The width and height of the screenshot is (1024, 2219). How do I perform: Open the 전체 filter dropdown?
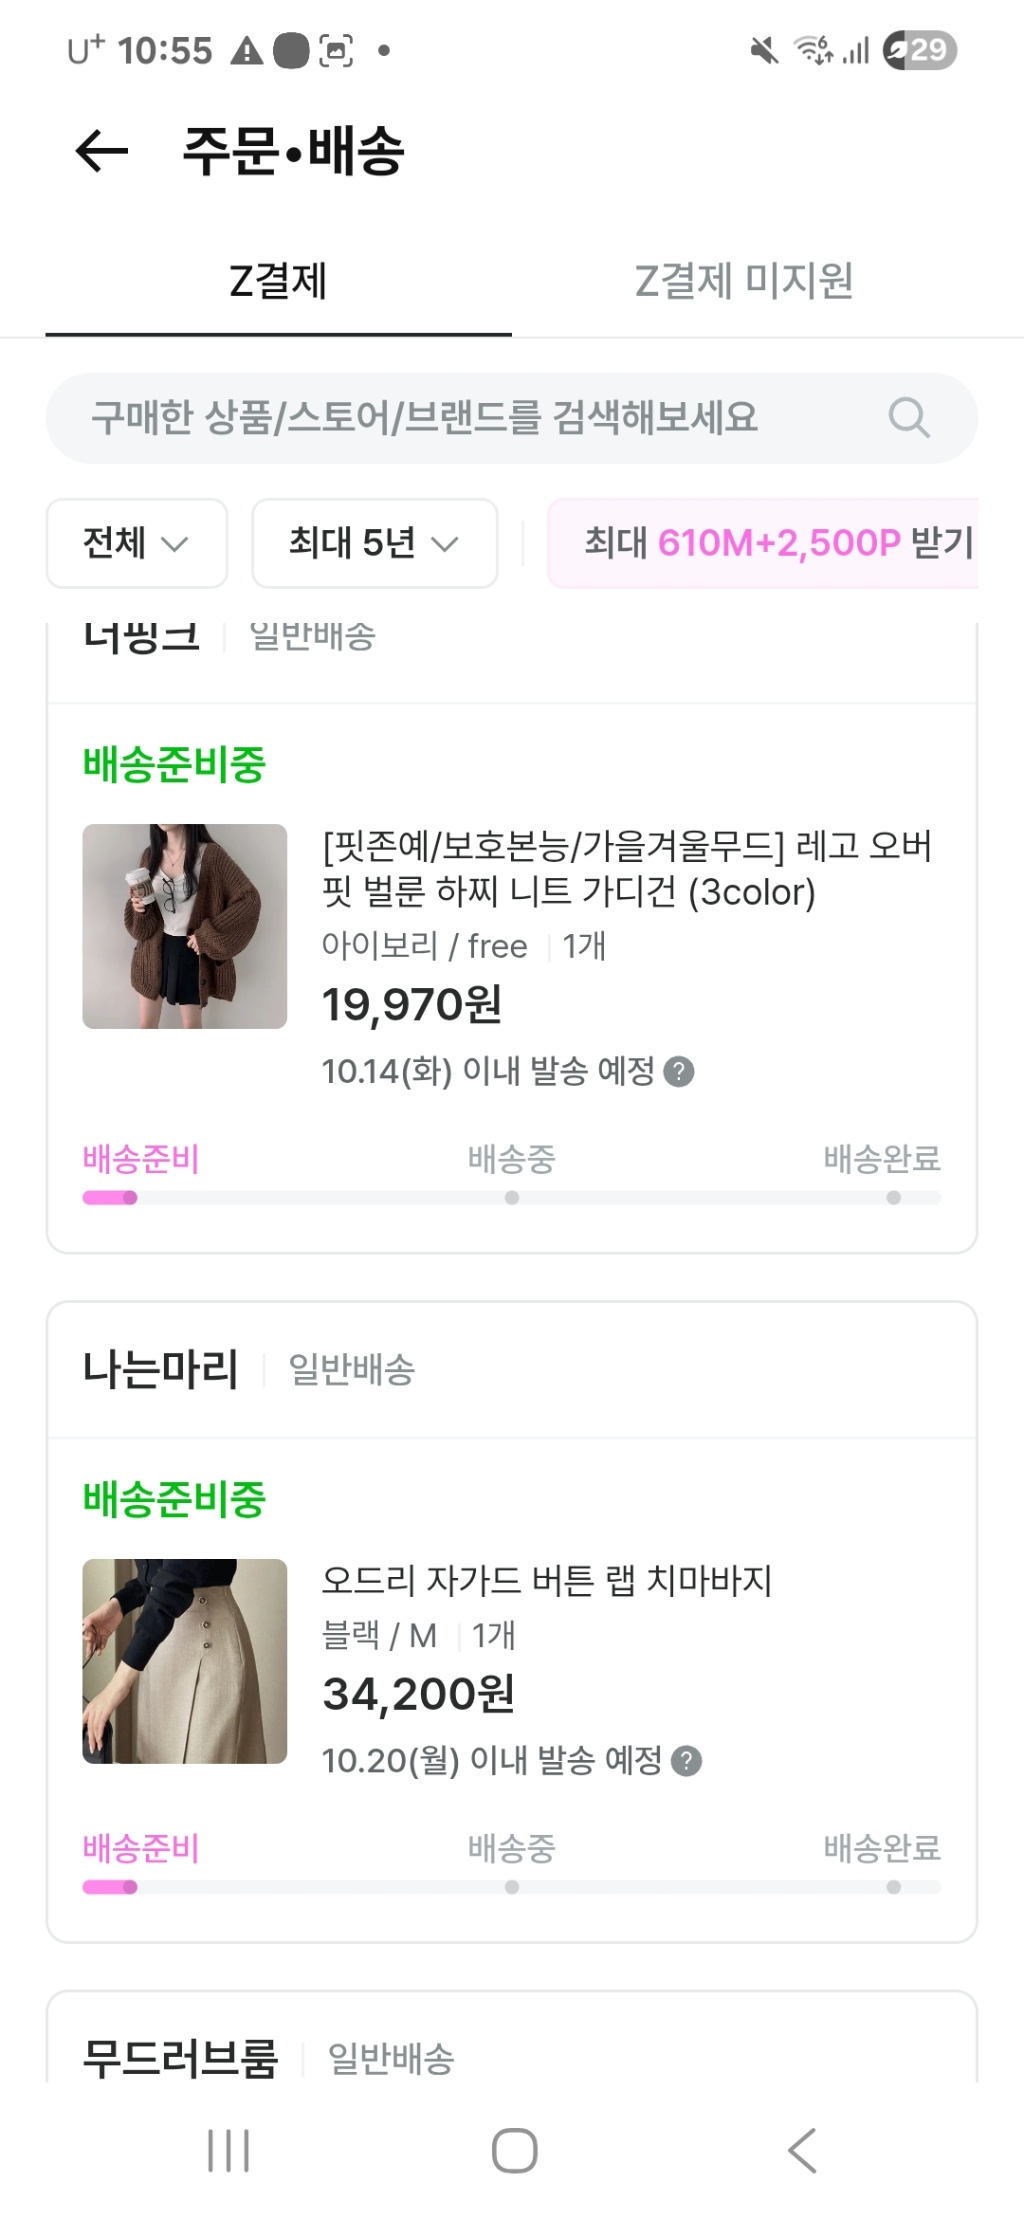[x=136, y=543]
